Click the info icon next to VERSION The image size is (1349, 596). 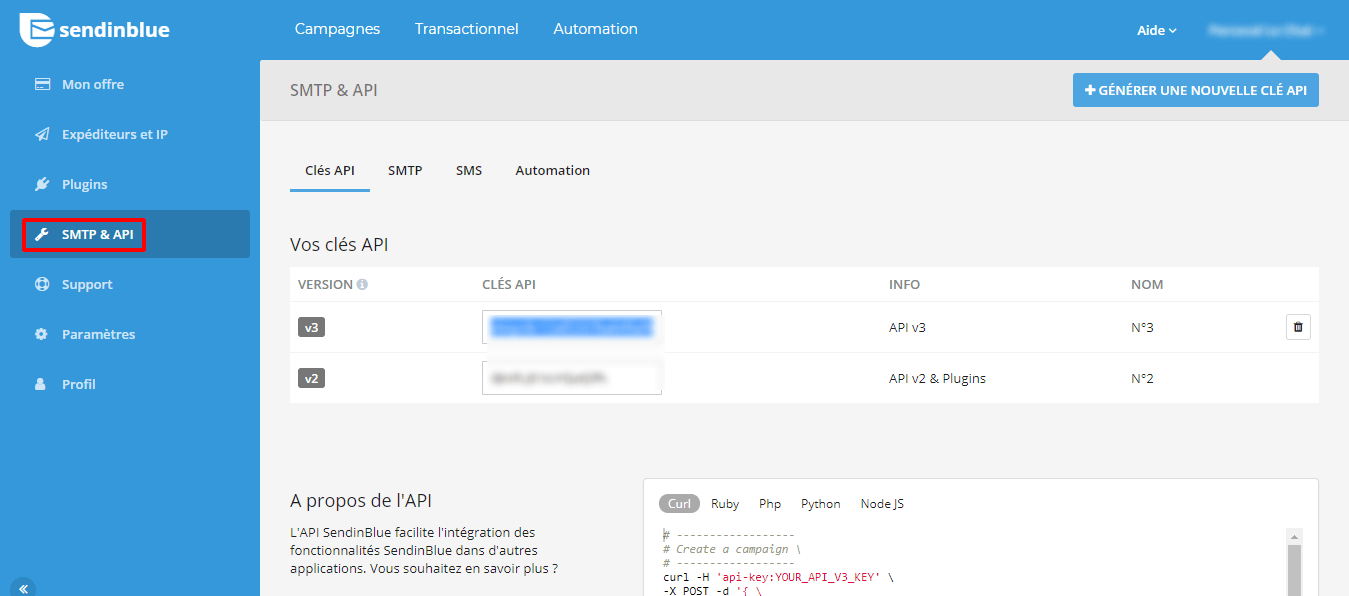coord(362,284)
